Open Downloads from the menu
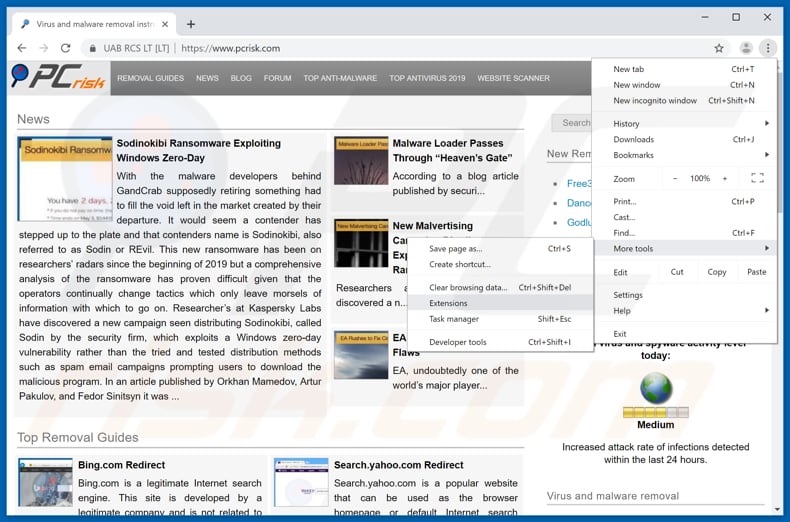The width and height of the screenshot is (790, 522). click(684, 139)
